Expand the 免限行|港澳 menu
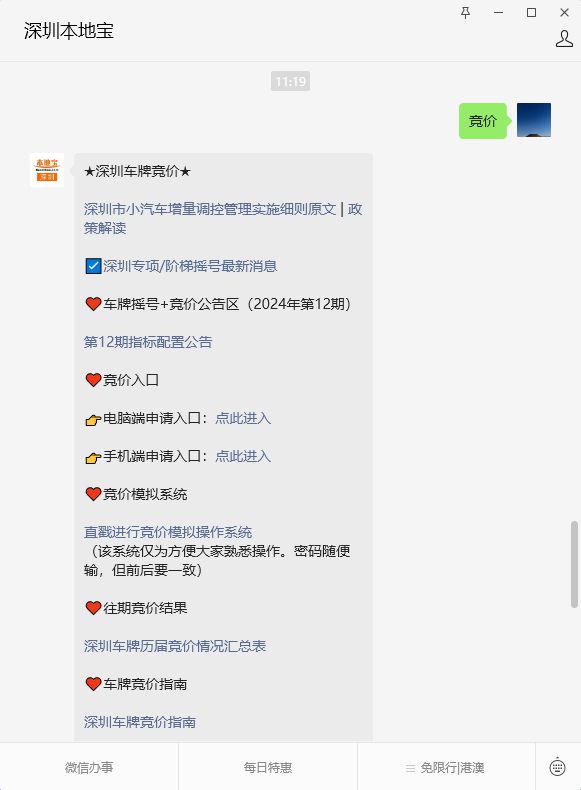581x790 pixels. (x=446, y=767)
